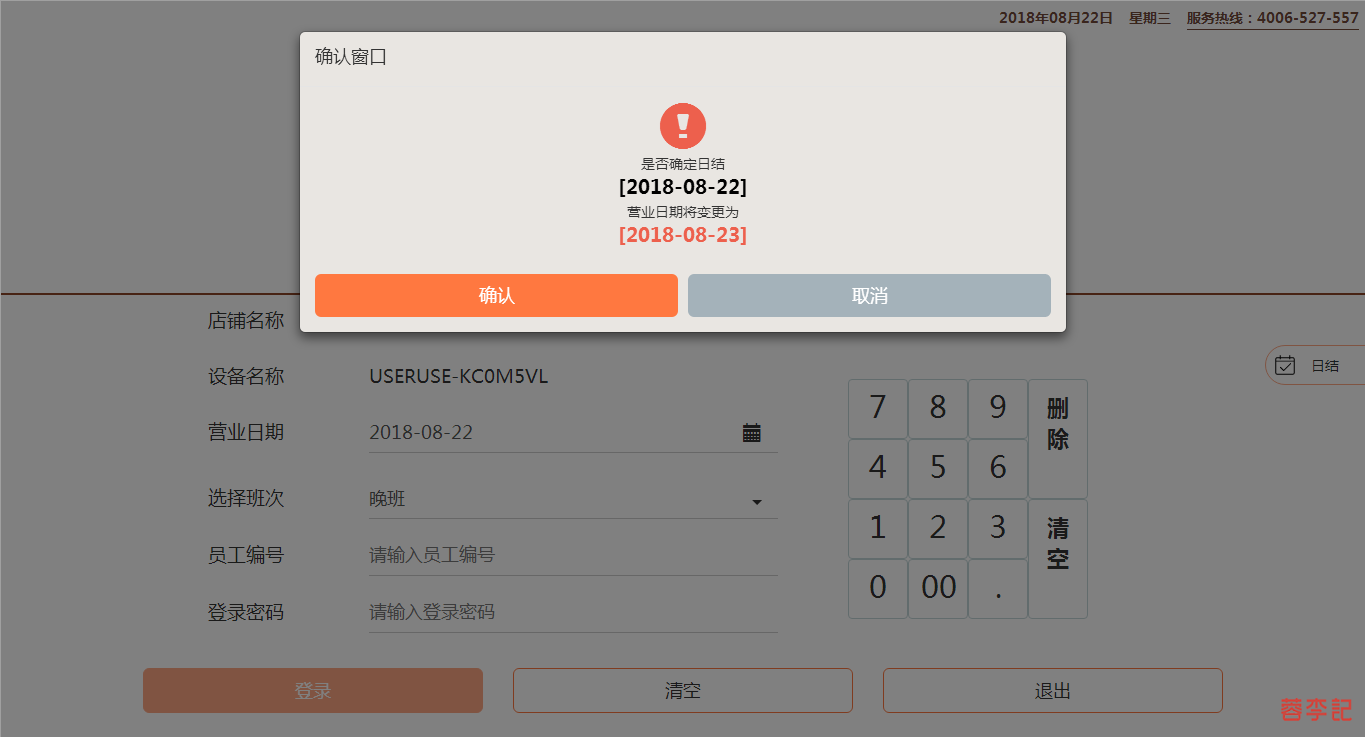Tap keypad digit 5
The height and width of the screenshot is (738, 1366).
tap(938, 468)
